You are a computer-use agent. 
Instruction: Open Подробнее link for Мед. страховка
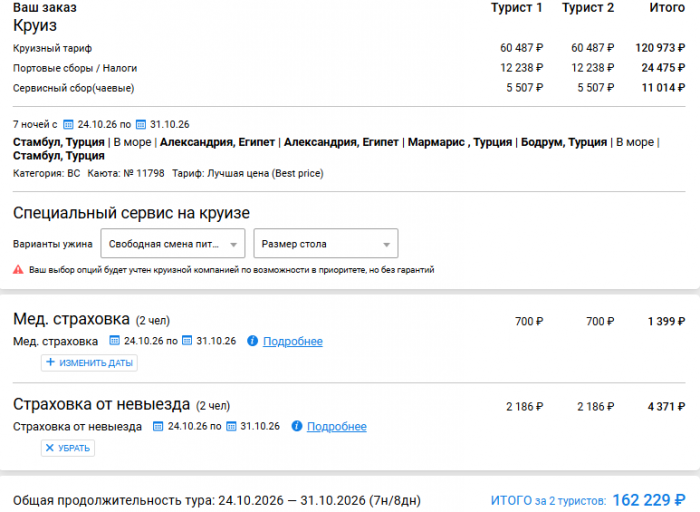(x=293, y=341)
